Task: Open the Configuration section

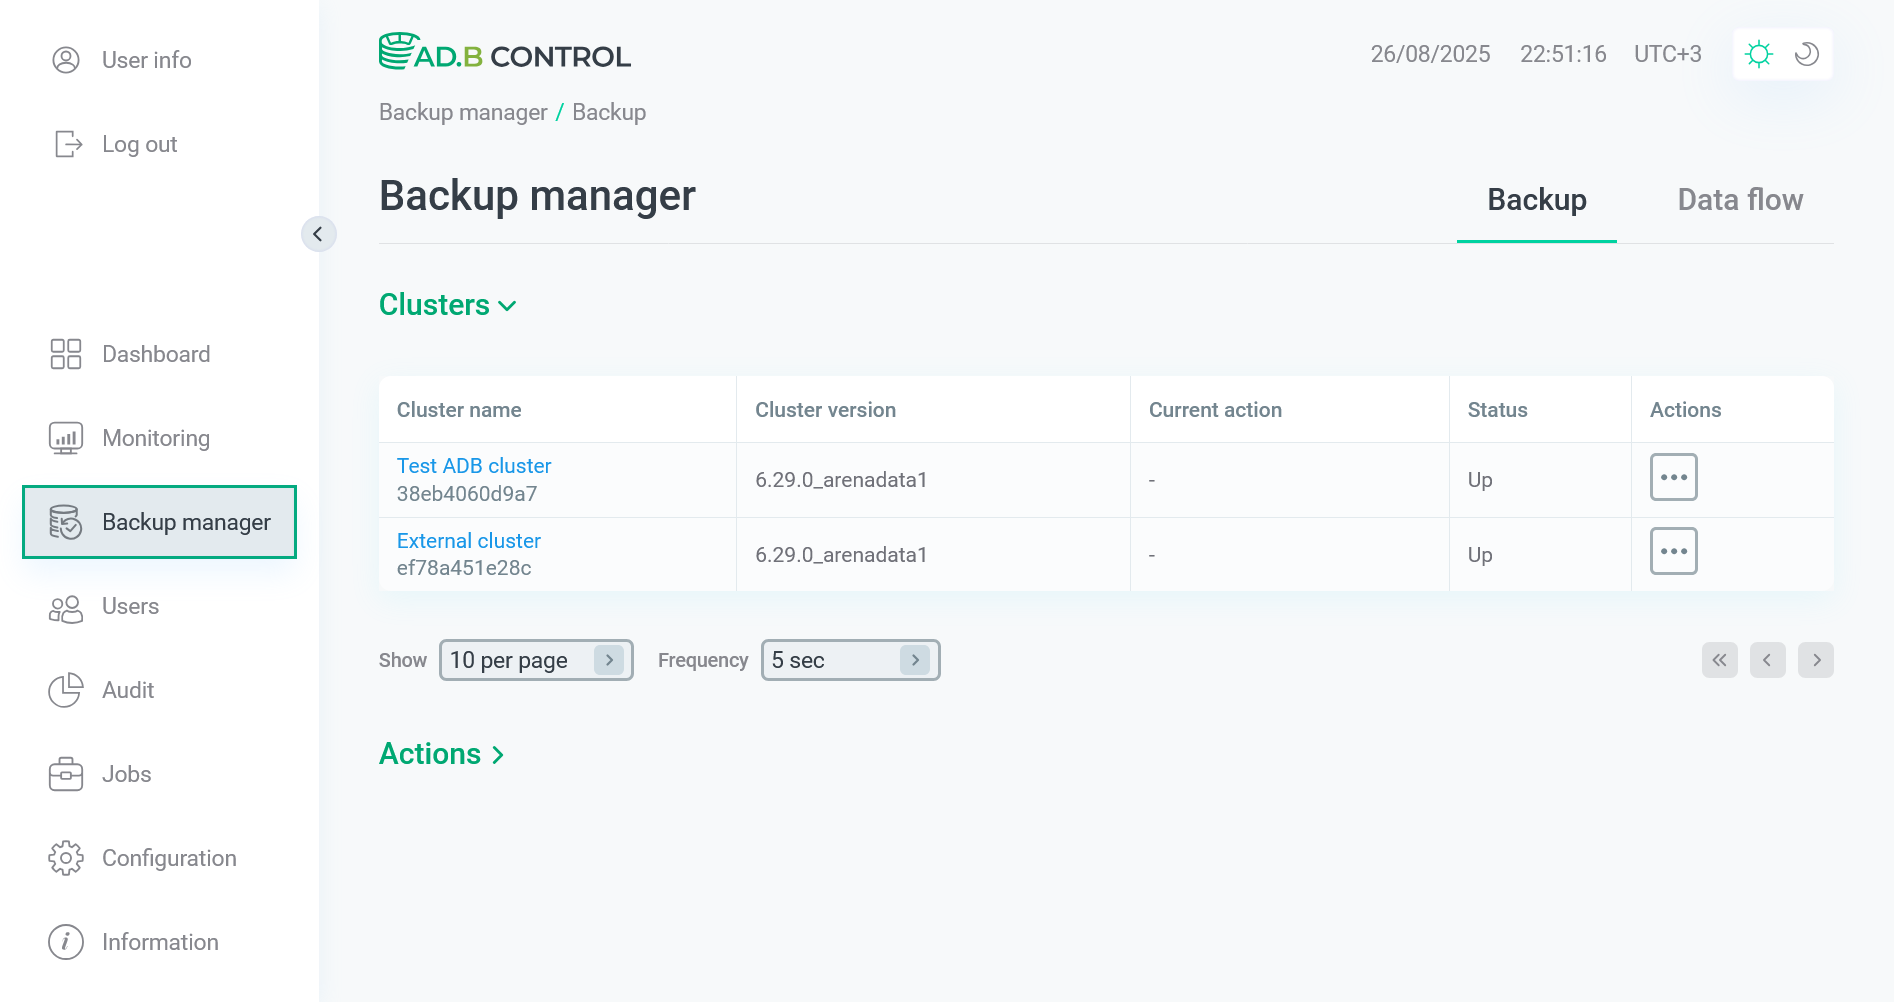Action: coord(168,857)
